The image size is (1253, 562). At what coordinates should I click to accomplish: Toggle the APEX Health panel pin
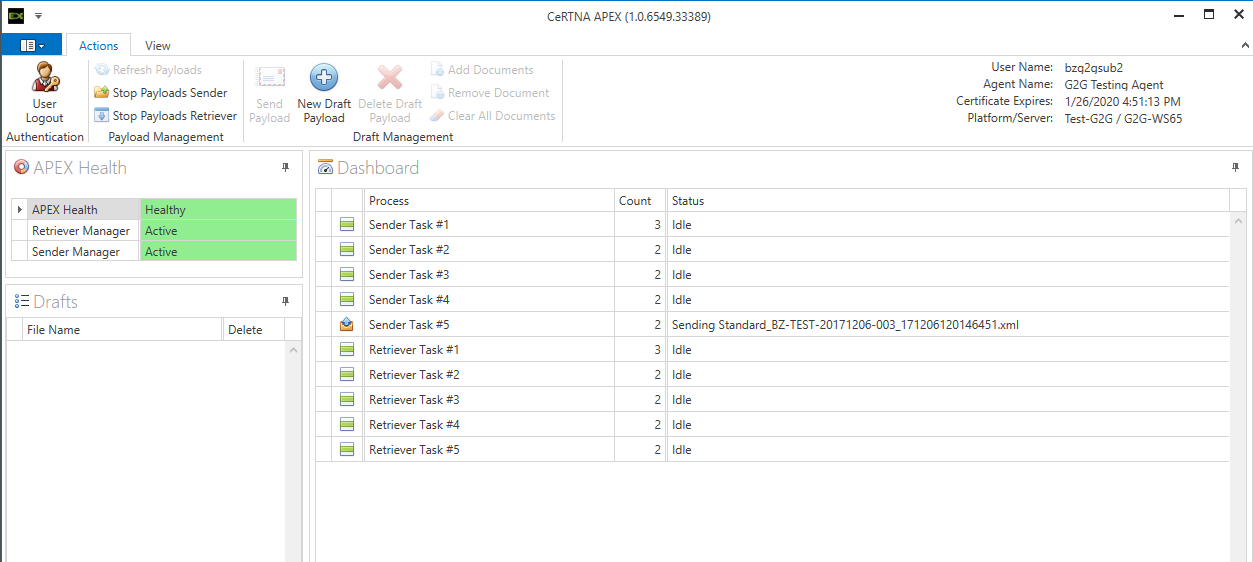tap(285, 168)
